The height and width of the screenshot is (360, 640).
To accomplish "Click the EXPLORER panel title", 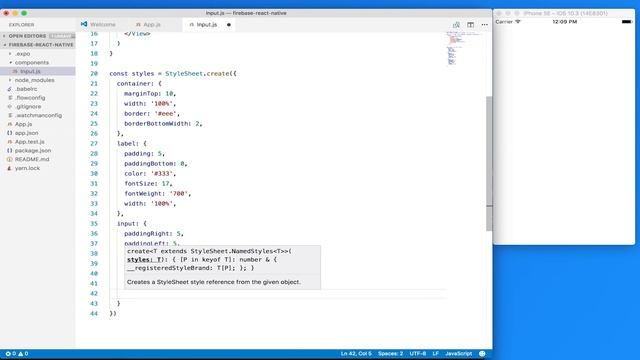I will coord(22,25).
